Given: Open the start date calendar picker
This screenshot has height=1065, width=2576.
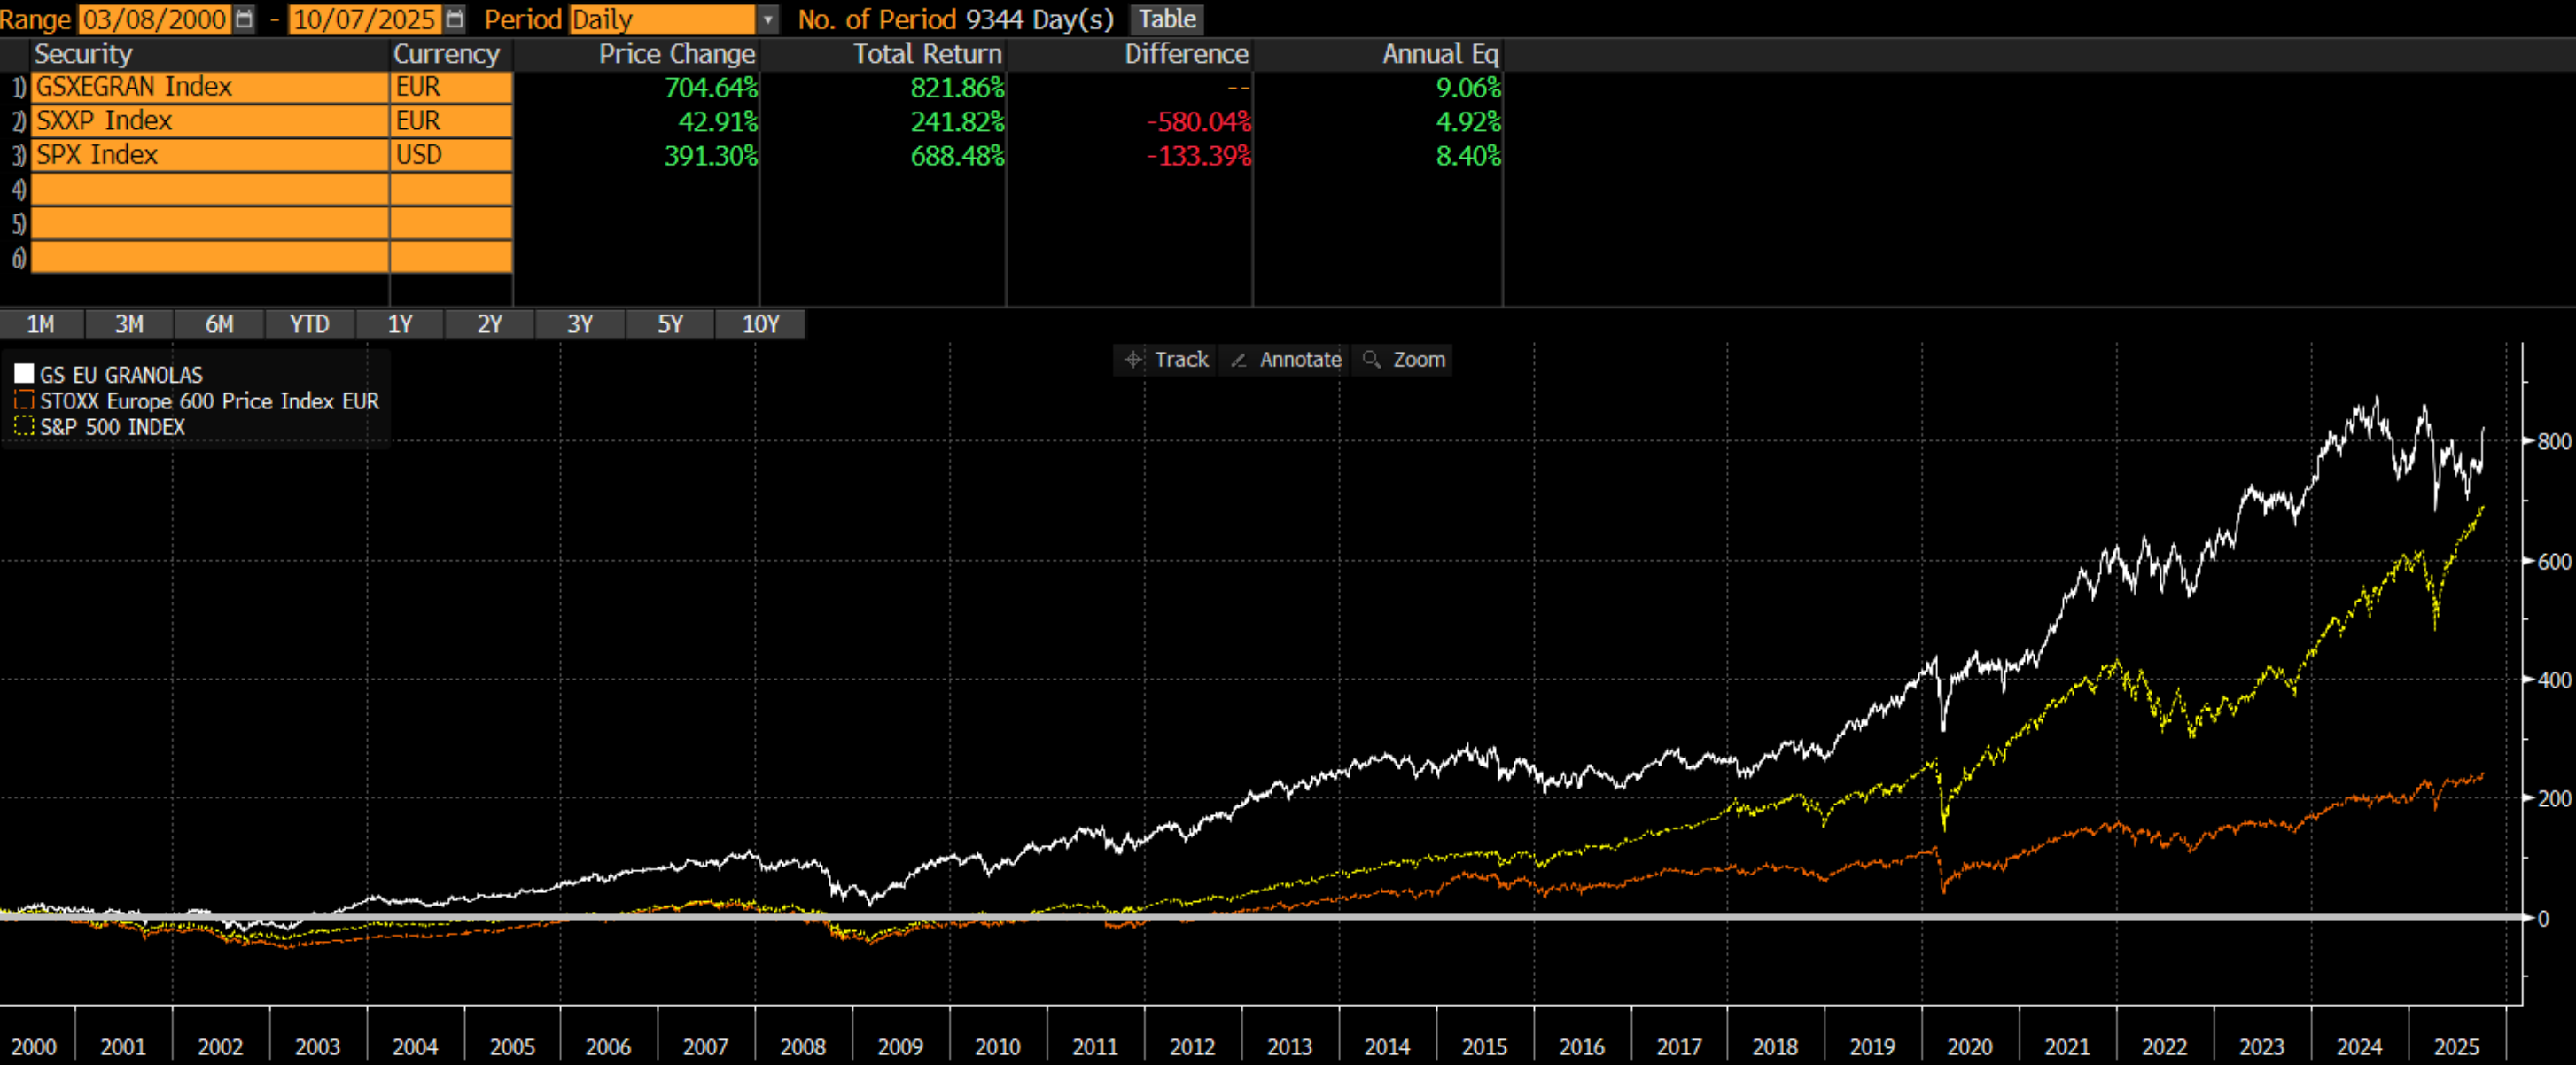Looking at the screenshot, I should [244, 19].
